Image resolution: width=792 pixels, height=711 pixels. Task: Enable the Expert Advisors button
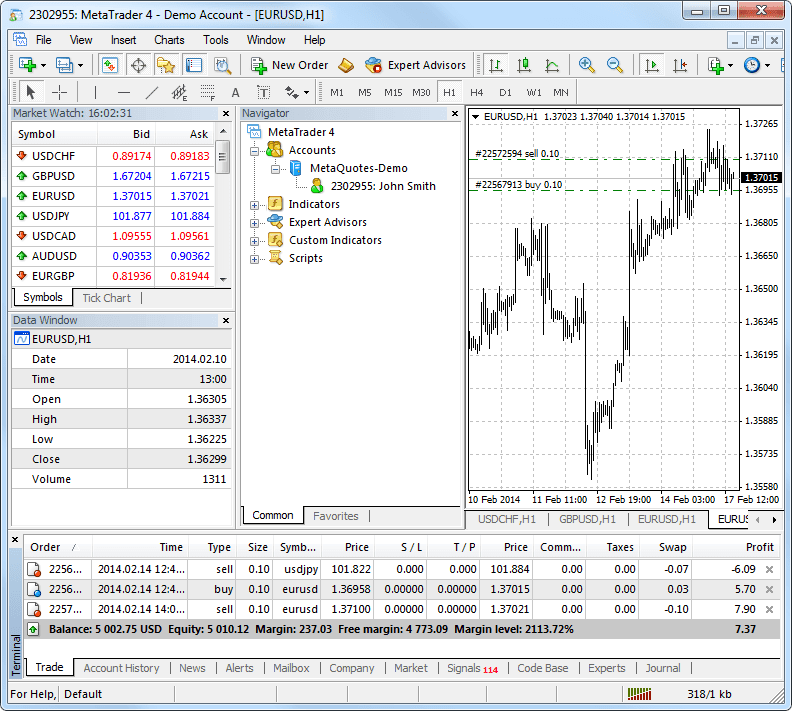click(x=415, y=65)
